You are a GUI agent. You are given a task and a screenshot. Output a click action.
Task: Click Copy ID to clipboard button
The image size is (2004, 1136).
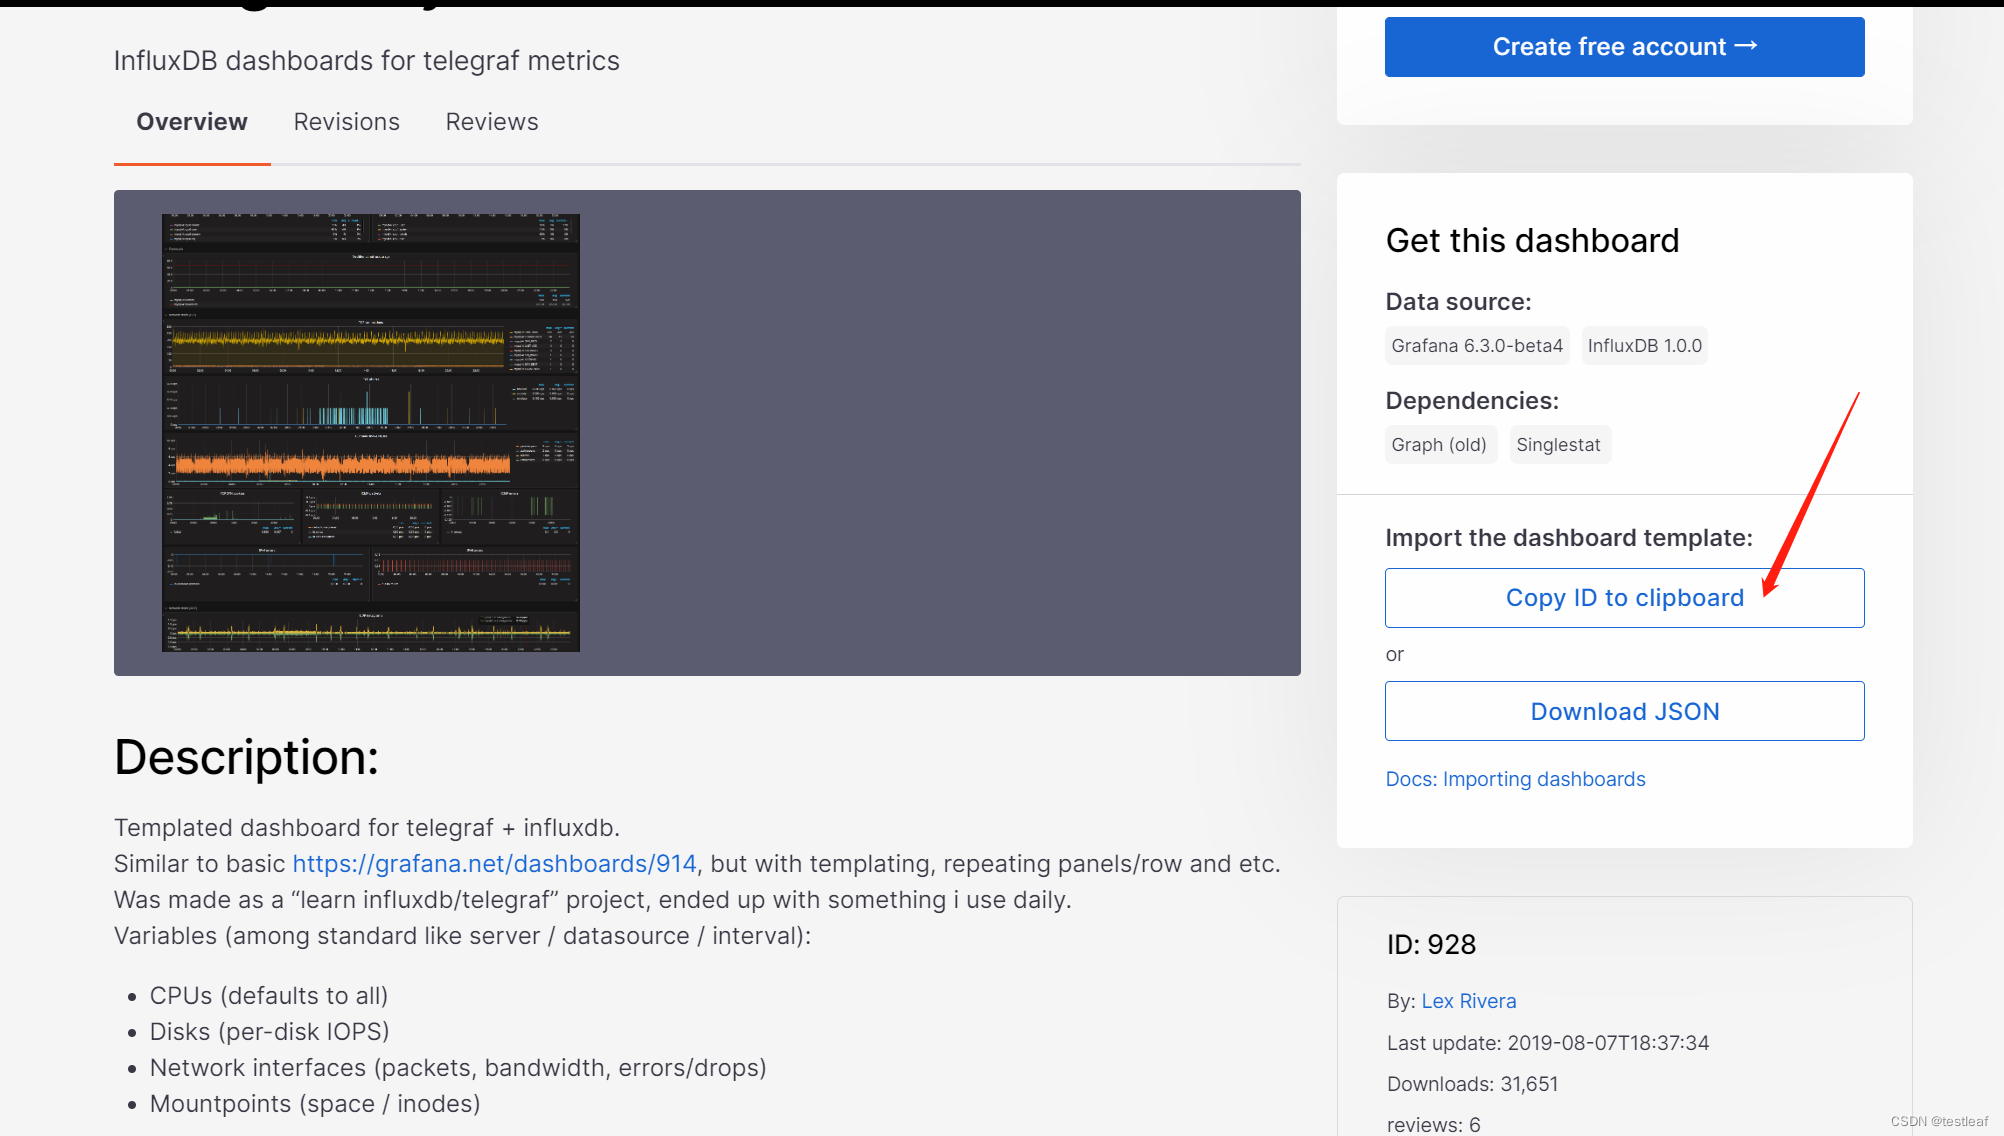tap(1624, 598)
